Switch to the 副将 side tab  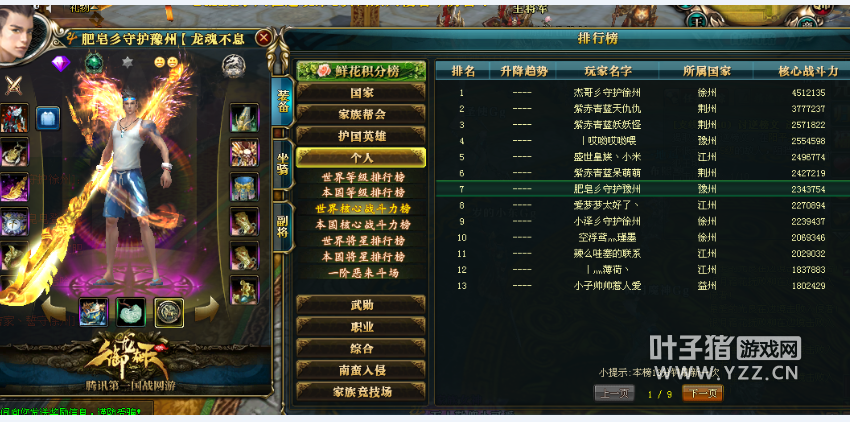[282, 227]
